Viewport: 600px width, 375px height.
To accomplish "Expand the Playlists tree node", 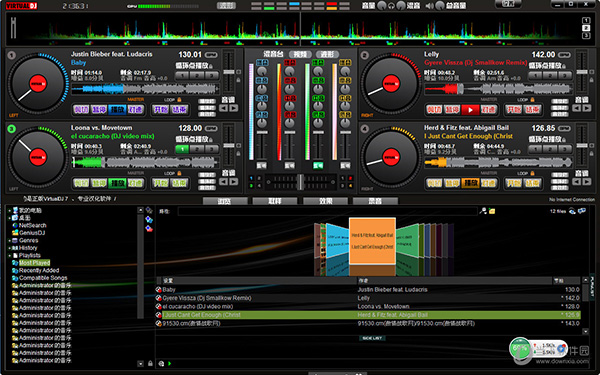I will coord(10,256).
